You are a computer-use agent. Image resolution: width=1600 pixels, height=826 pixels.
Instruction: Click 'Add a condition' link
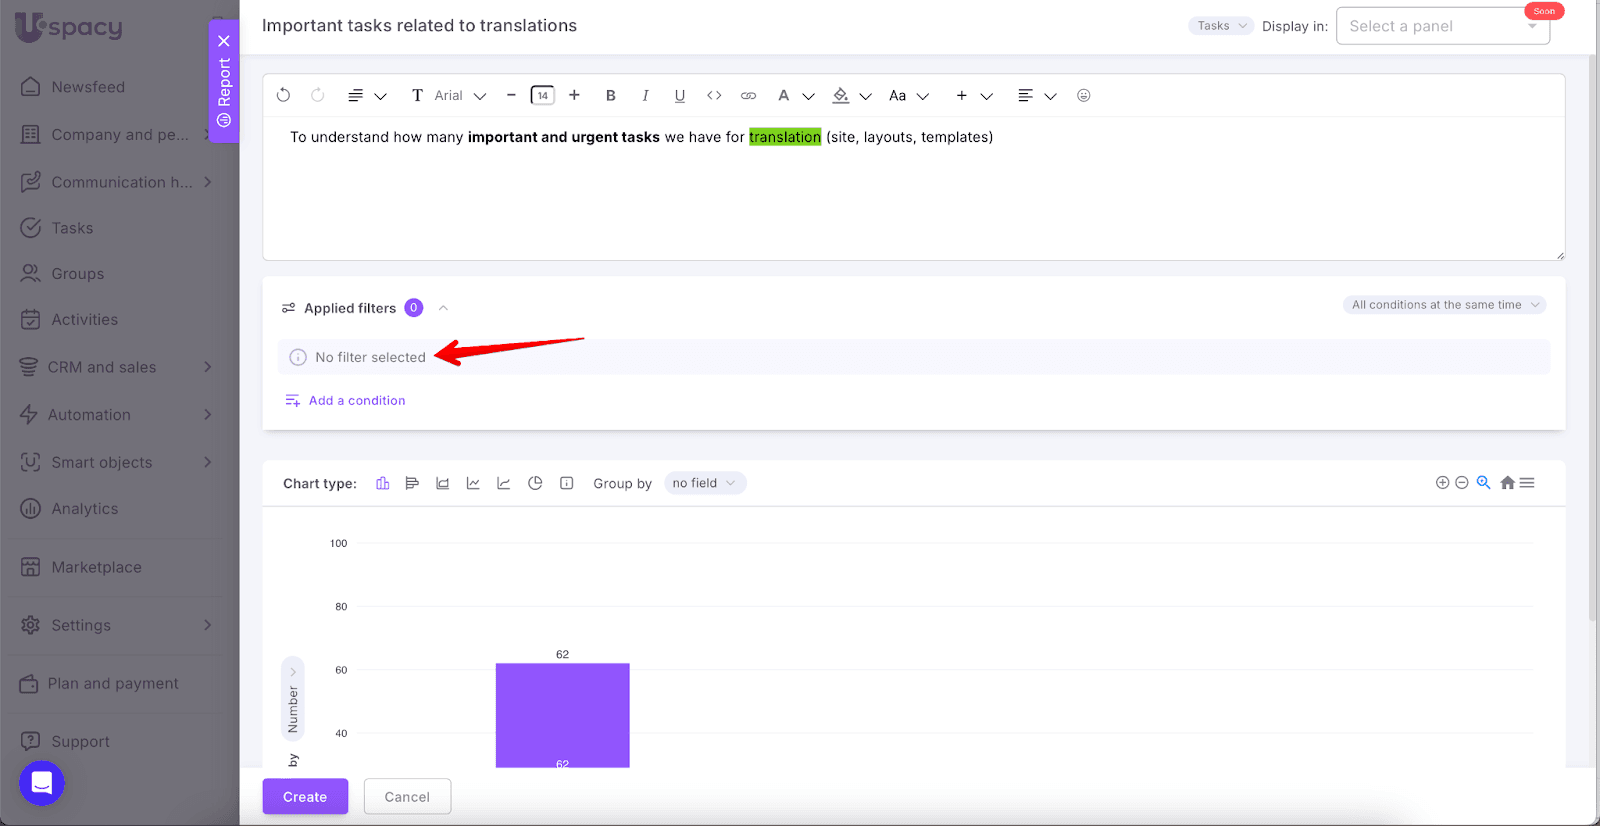(x=356, y=401)
